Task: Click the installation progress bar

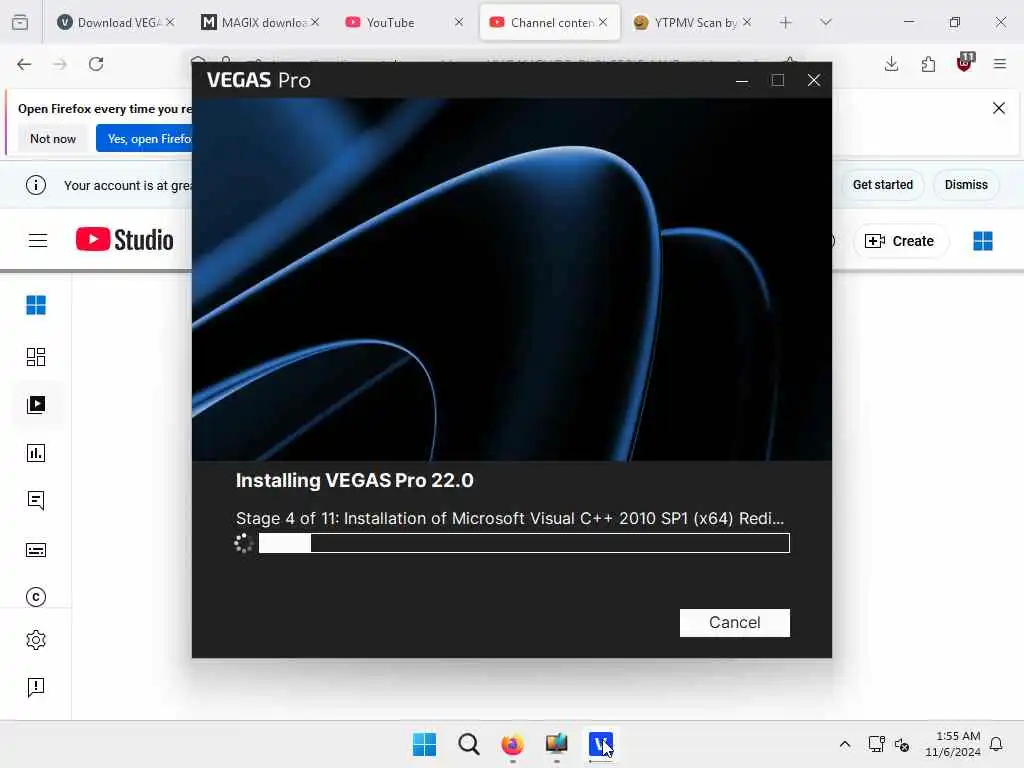Action: tap(524, 543)
